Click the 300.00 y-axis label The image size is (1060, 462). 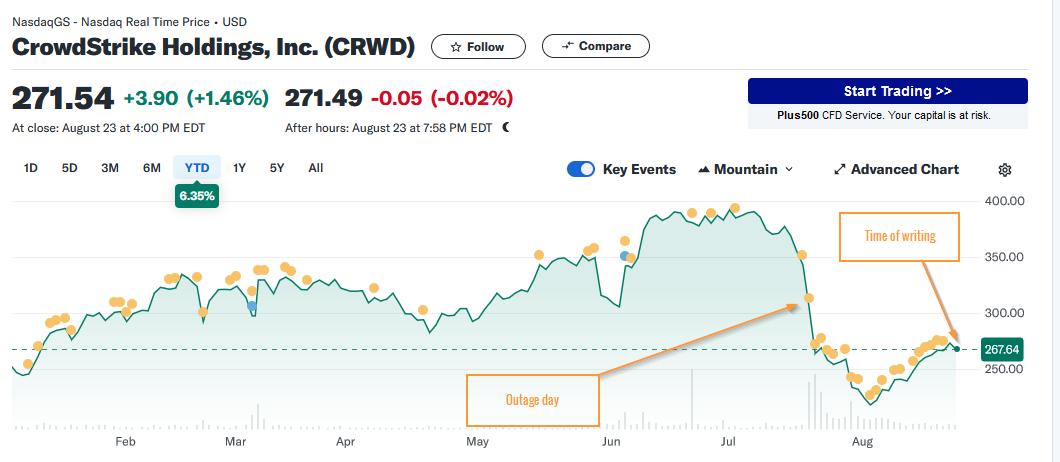point(1004,313)
